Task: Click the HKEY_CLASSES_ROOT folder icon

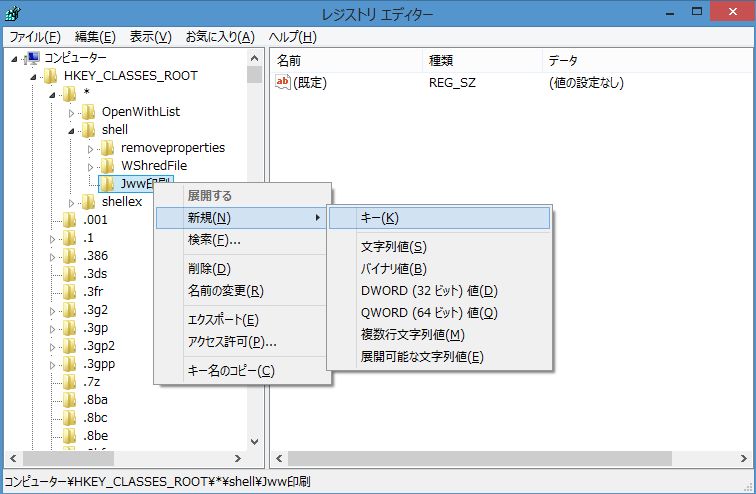Action: [x=50, y=76]
